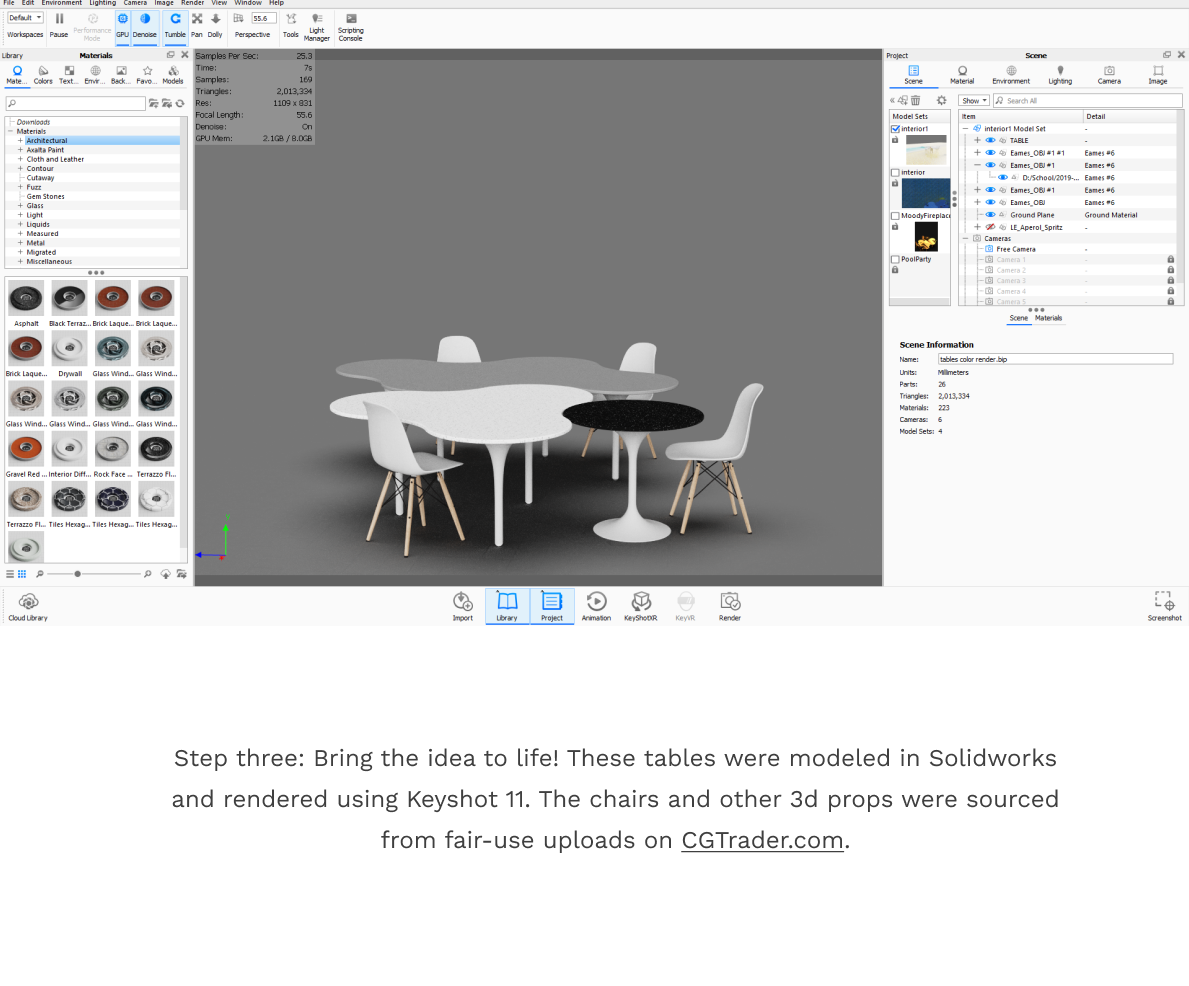
Task: Switch library to grid view
Action: (22, 574)
